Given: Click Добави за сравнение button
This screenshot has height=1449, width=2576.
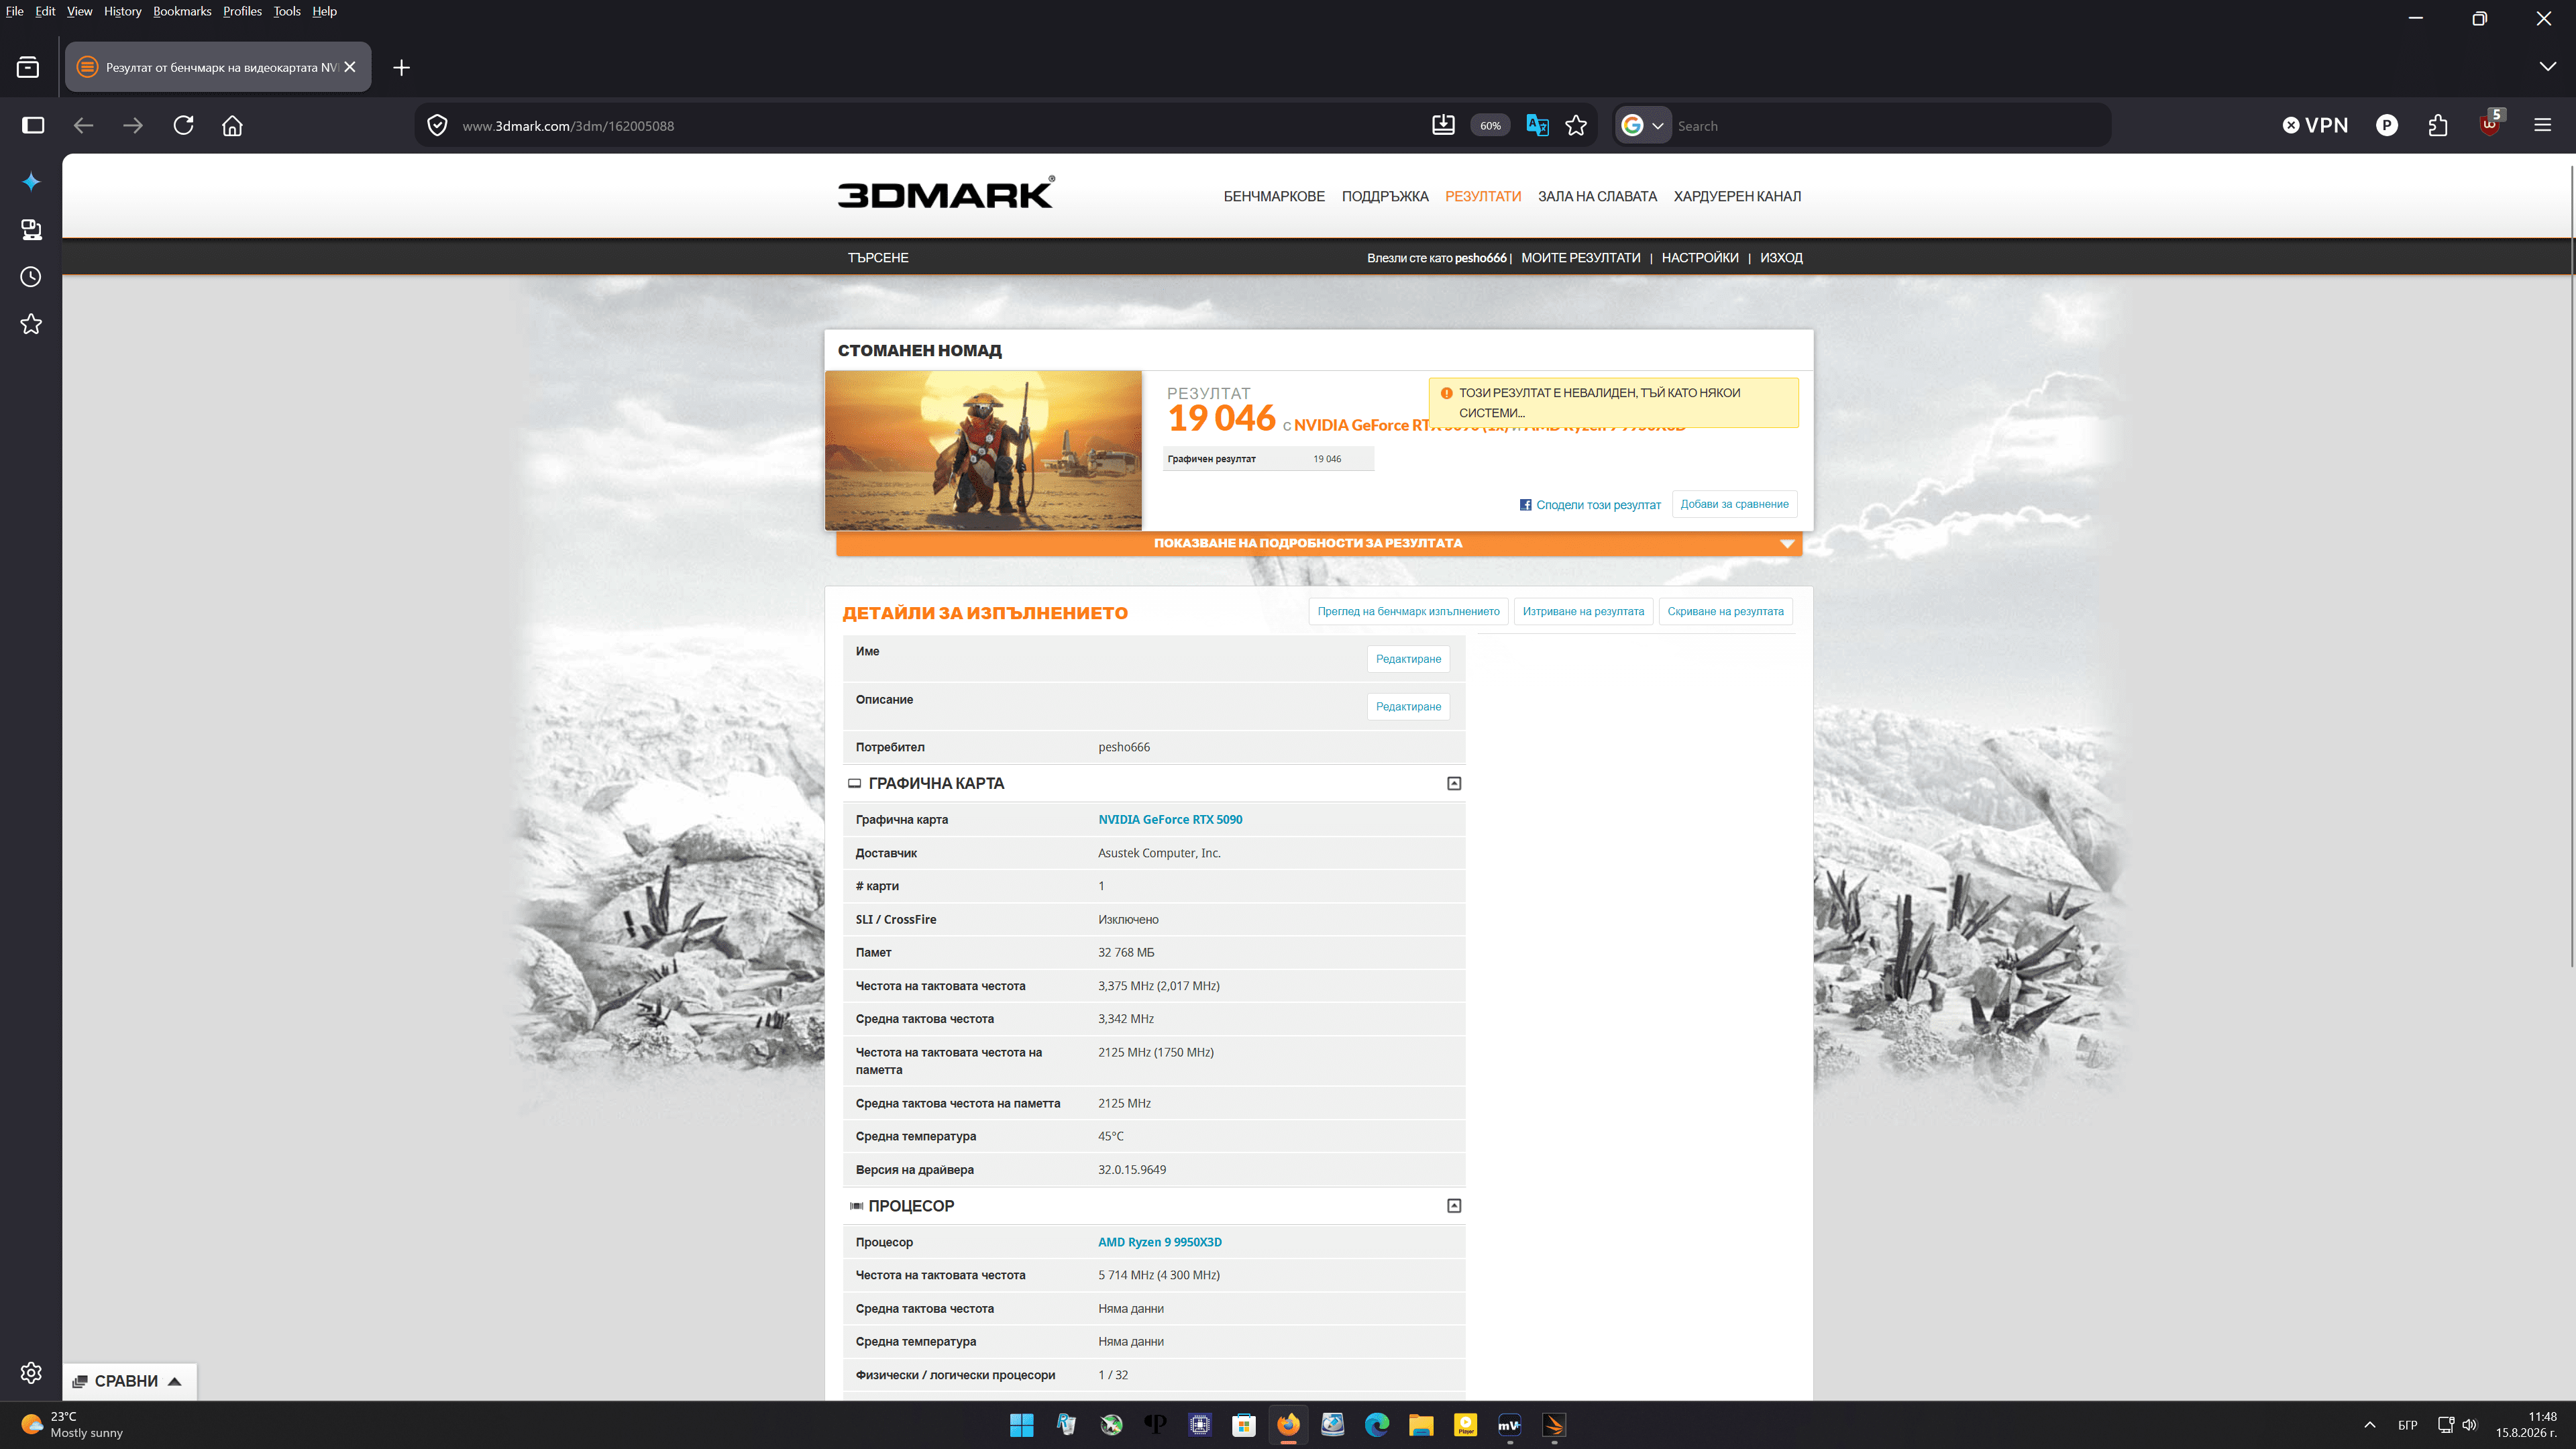Looking at the screenshot, I should click(1734, 504).
